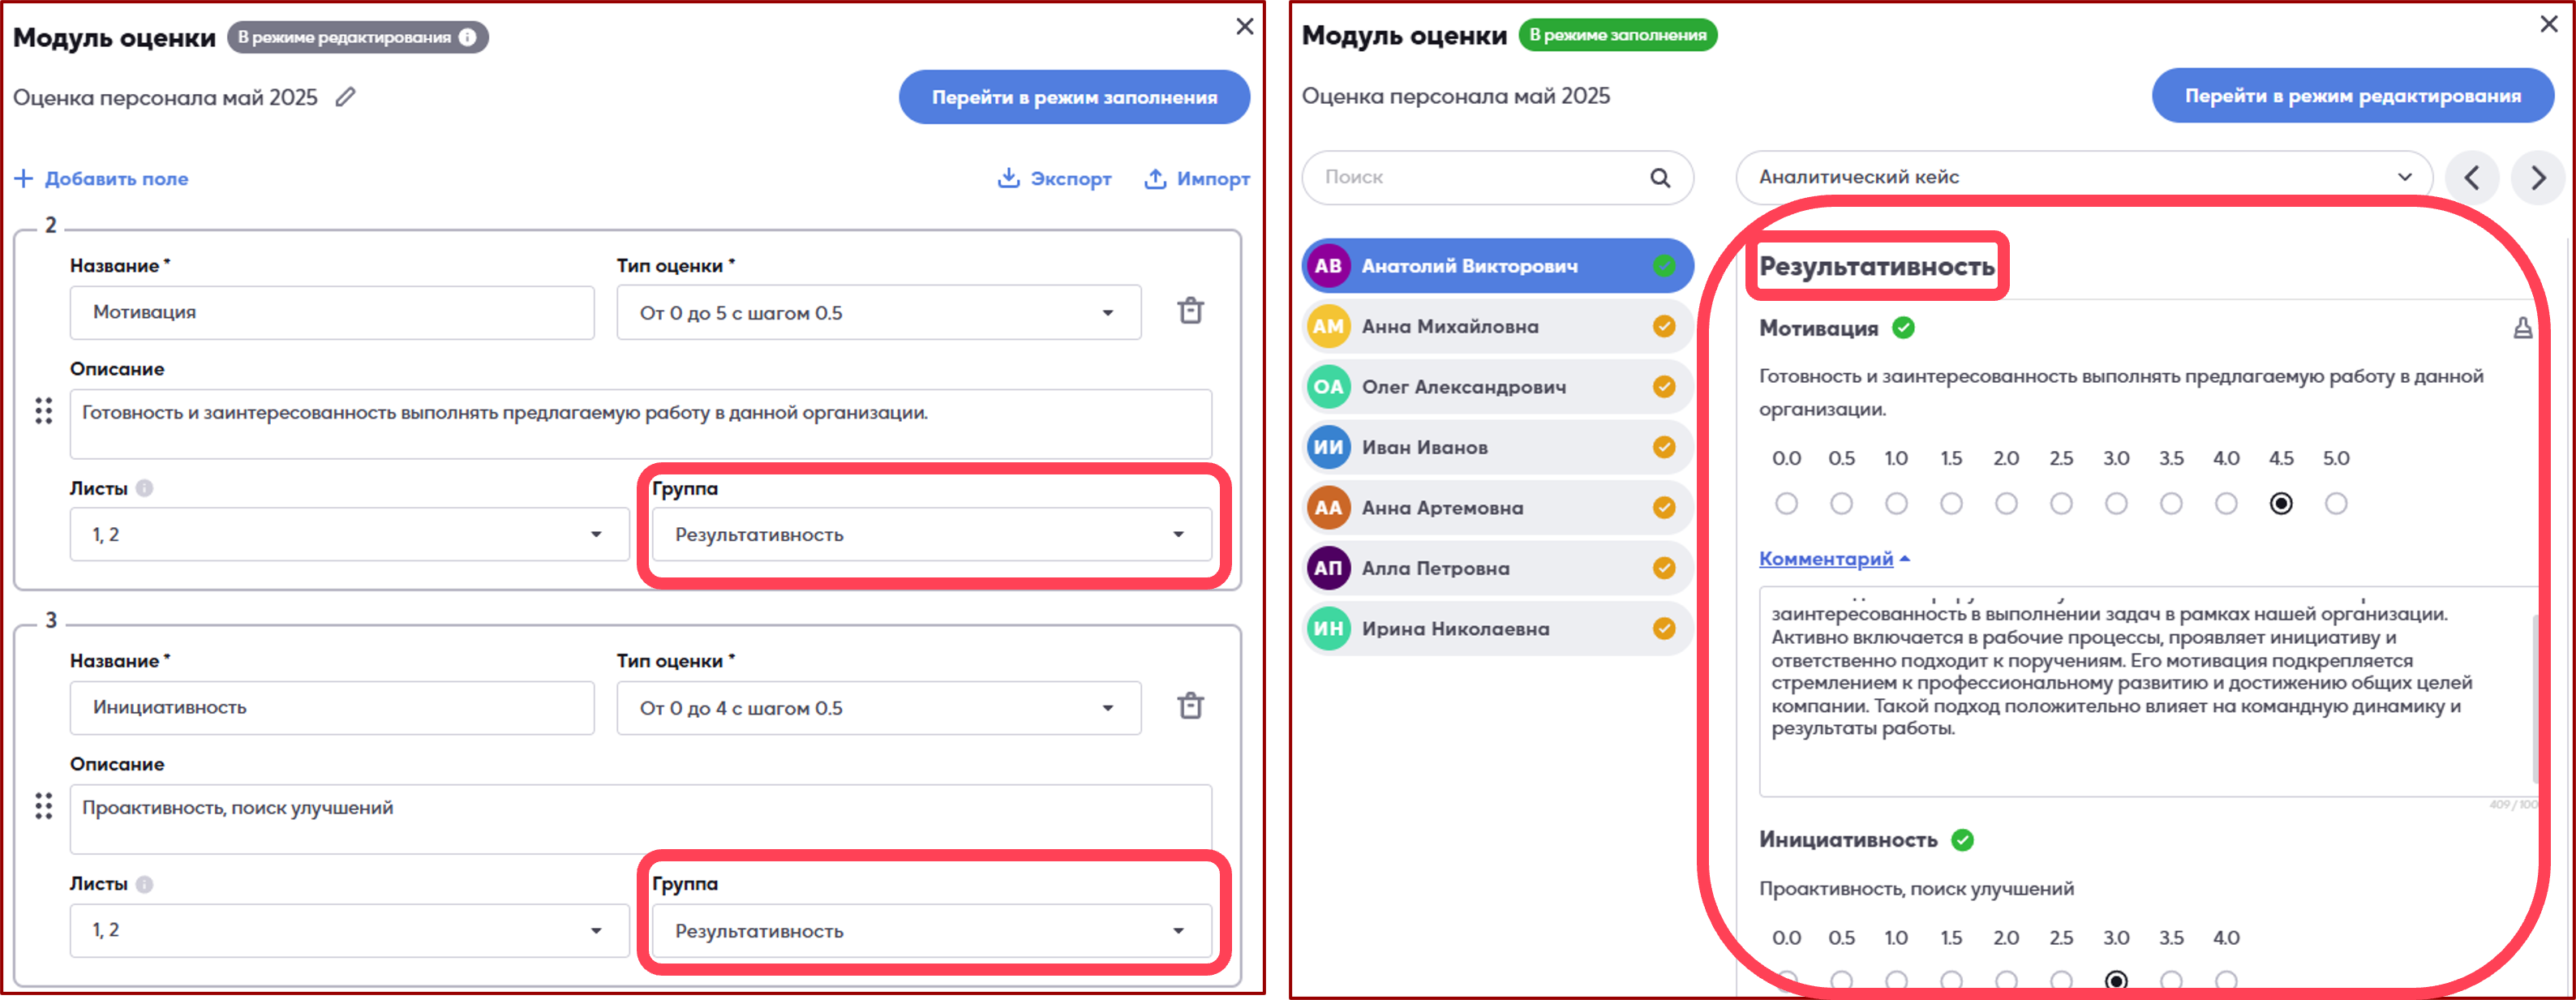The width and height of the screenshot is (2576, 1000).
Task: Delete the Инициативность field with its trash icon
Action: click(1190, 706)
